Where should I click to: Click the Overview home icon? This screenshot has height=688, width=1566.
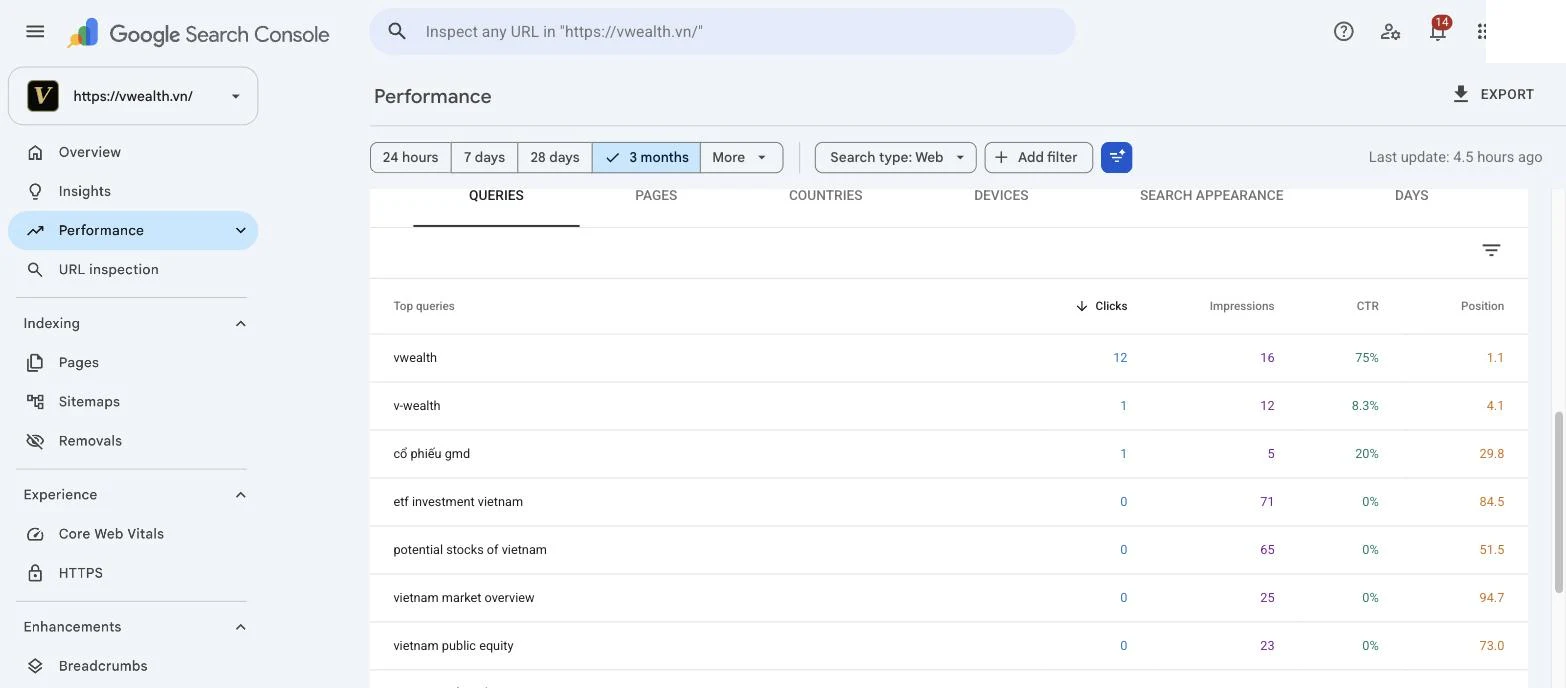coord(35,152)
